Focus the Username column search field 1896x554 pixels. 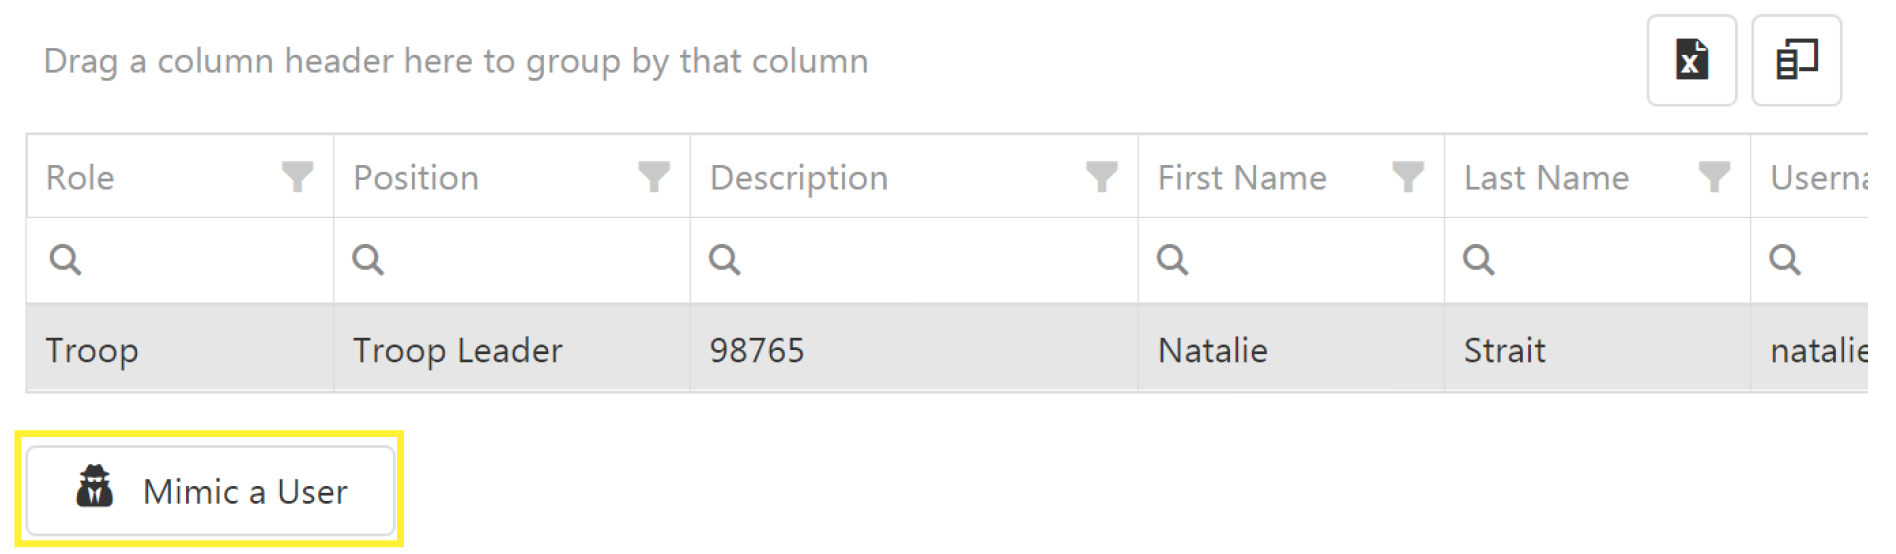(1810, 260)
